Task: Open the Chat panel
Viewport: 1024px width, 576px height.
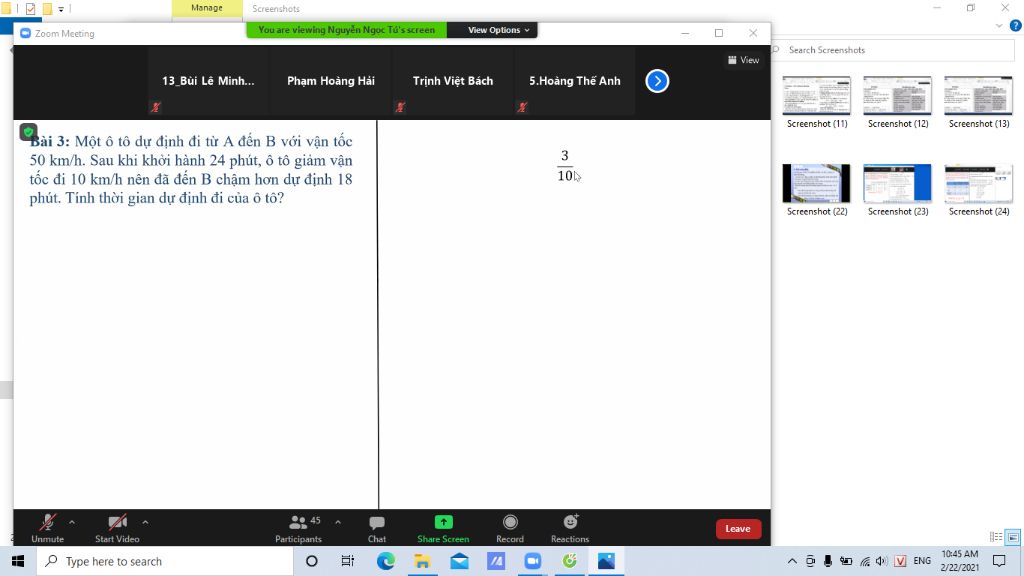Action: [377, 528]
